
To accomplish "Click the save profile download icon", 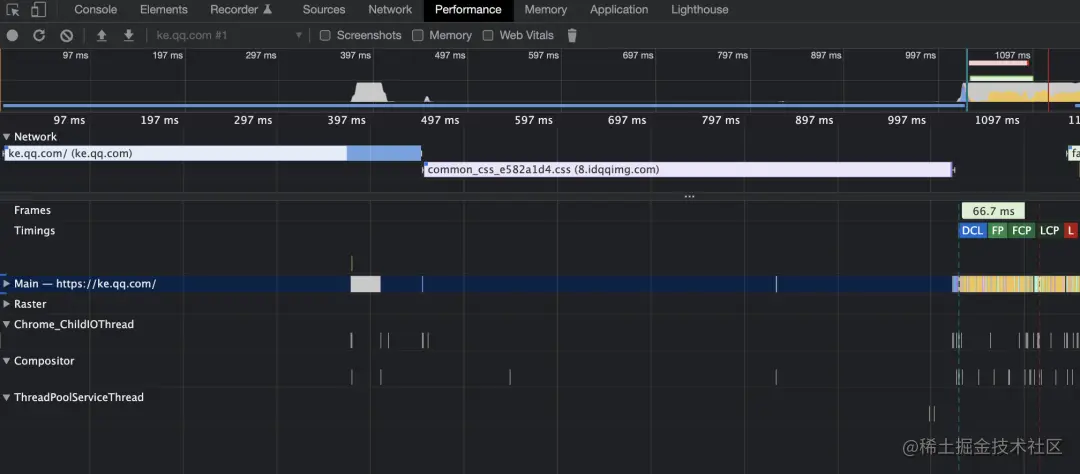I will point(128,35).
